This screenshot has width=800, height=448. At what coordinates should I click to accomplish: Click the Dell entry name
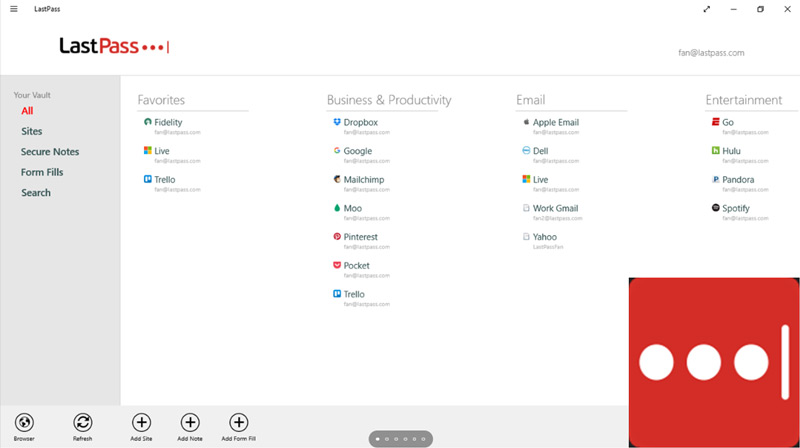pos(540,151)
